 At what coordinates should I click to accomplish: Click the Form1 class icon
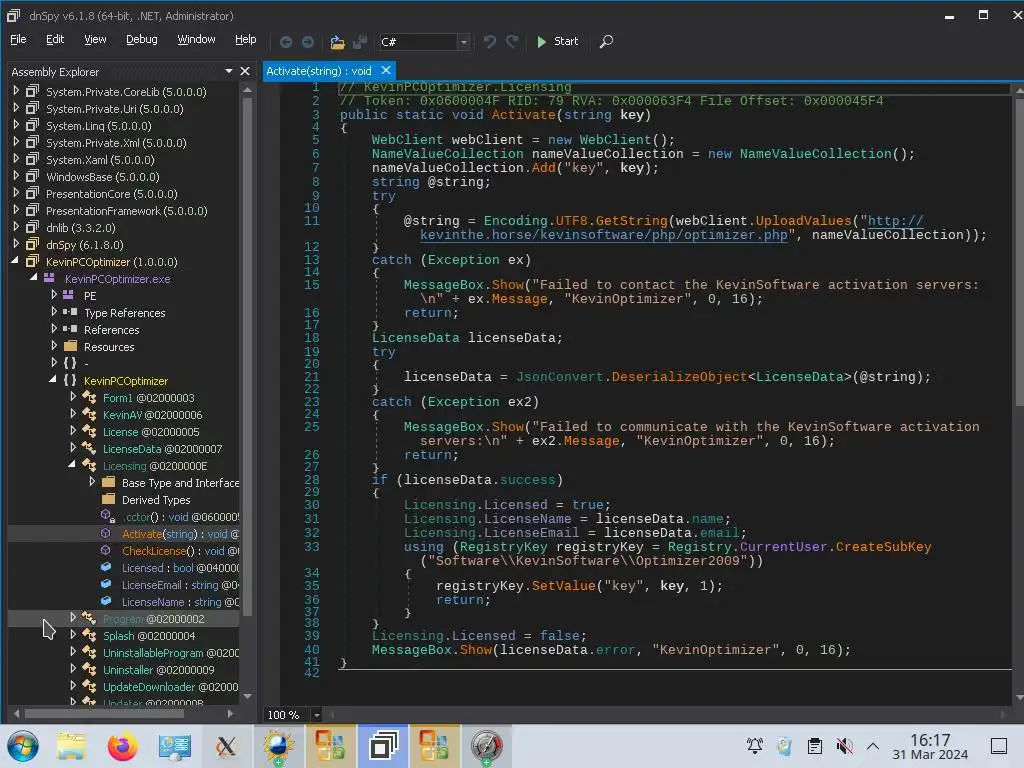click(x=89, y=397)
